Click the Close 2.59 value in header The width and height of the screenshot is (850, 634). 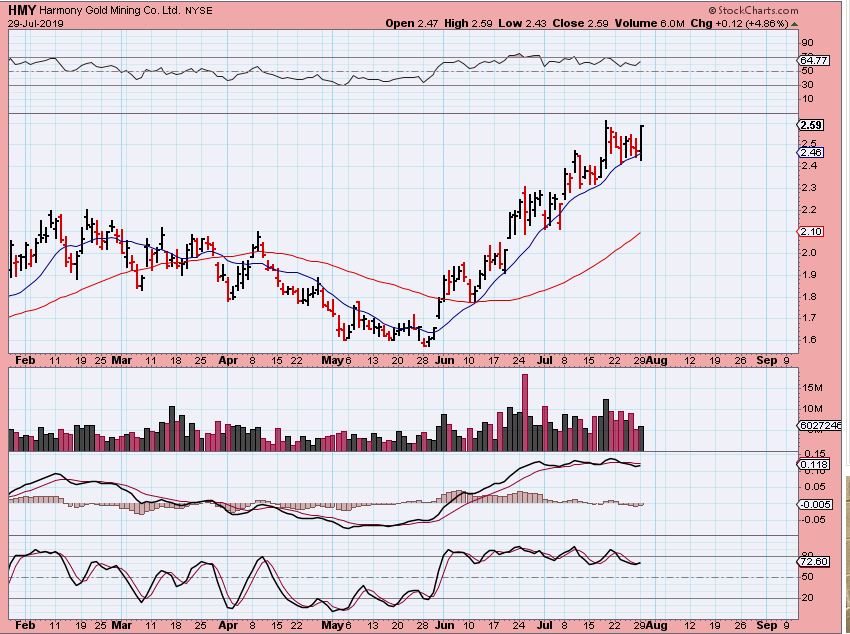579,23
